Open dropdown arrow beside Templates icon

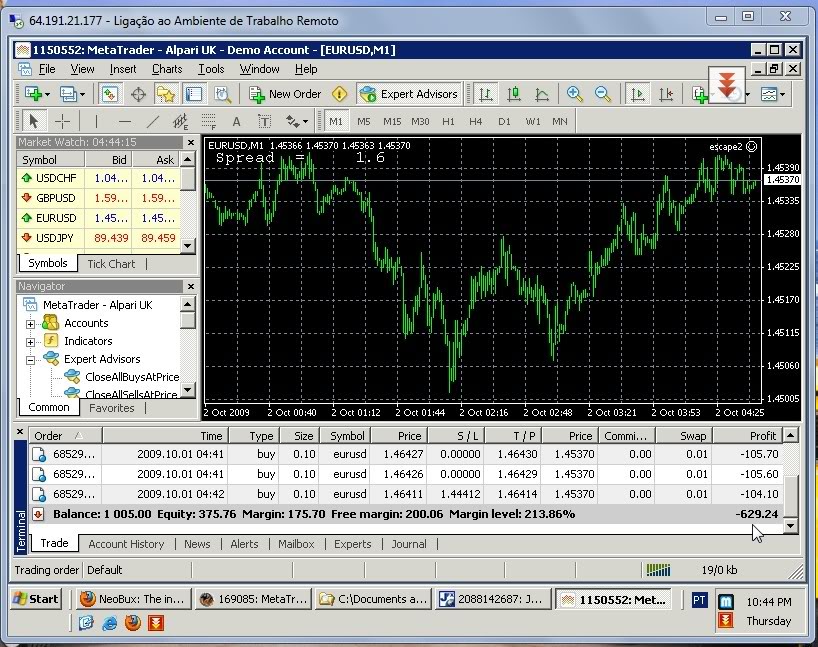click(x=783, y=94)
